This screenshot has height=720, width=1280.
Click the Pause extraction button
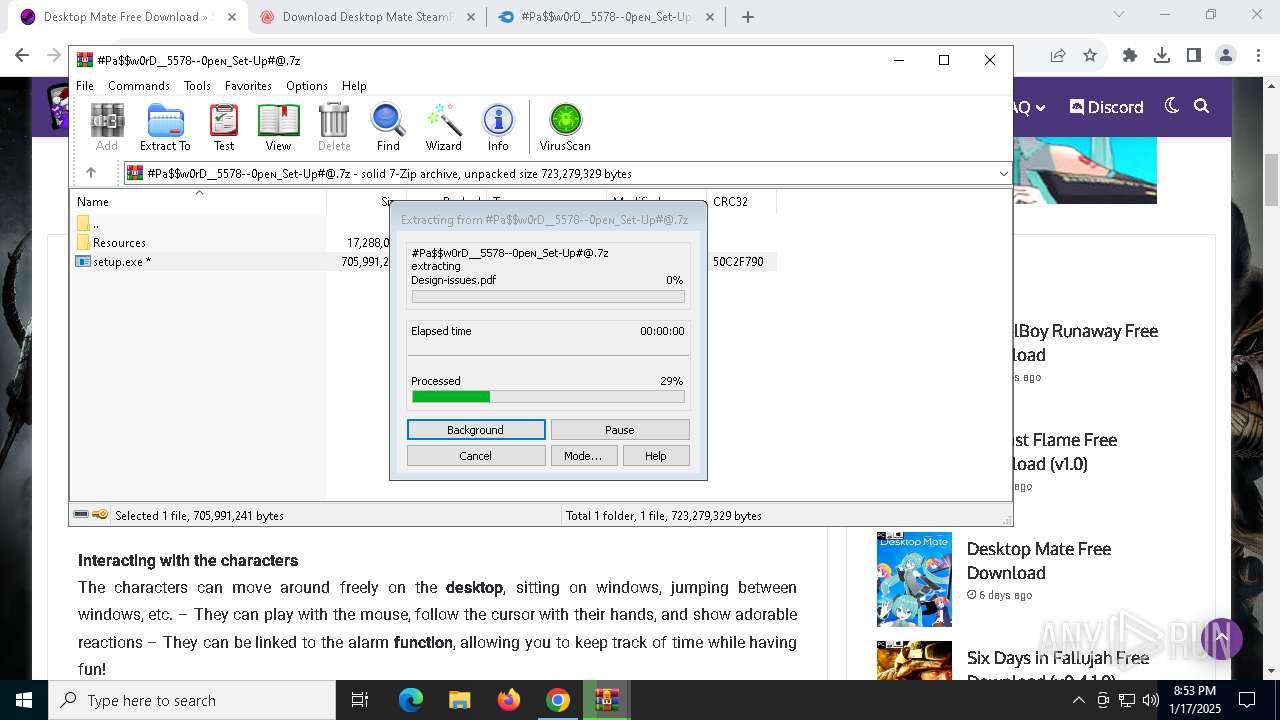point(620,430)
